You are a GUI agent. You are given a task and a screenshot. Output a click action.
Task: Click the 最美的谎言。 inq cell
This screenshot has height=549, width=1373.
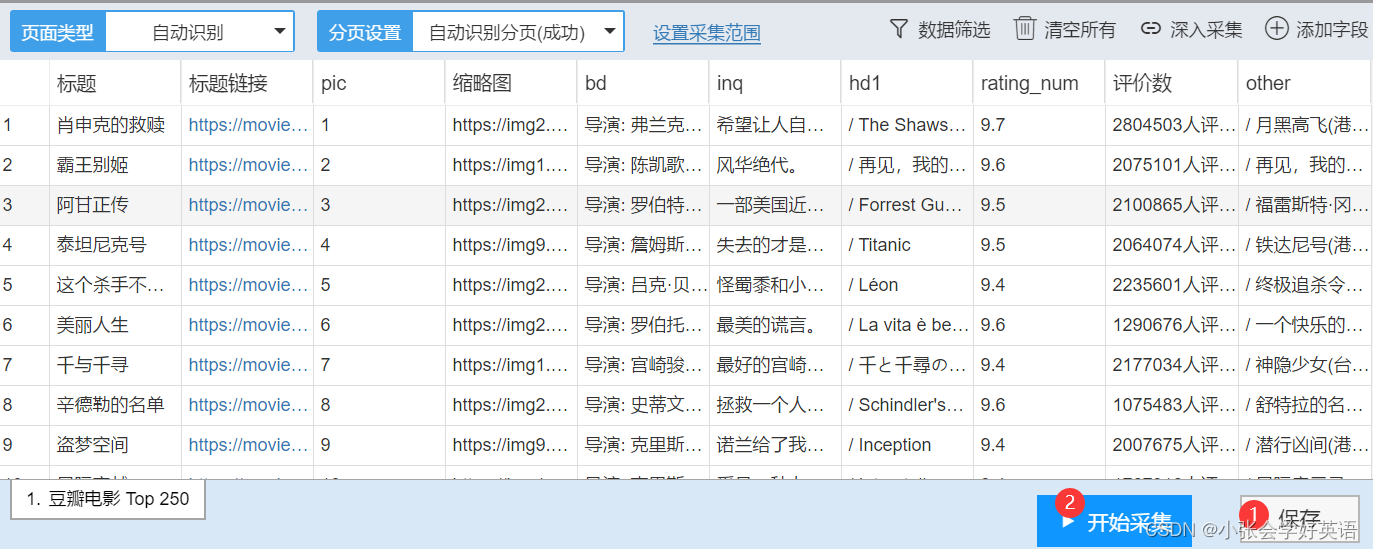tap(775, 325)
